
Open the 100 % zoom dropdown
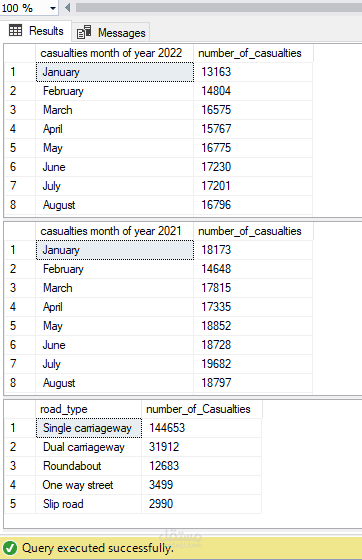coord(53,8)
